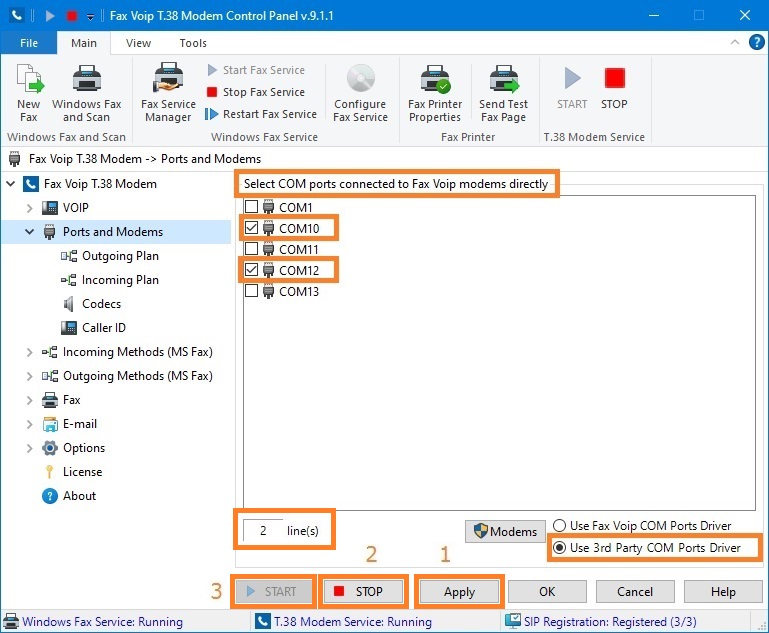The height and width of the screenshot is (633, 769).
Task: Click the Apply button
Action: pyautogui.click(x=460, y=592)
